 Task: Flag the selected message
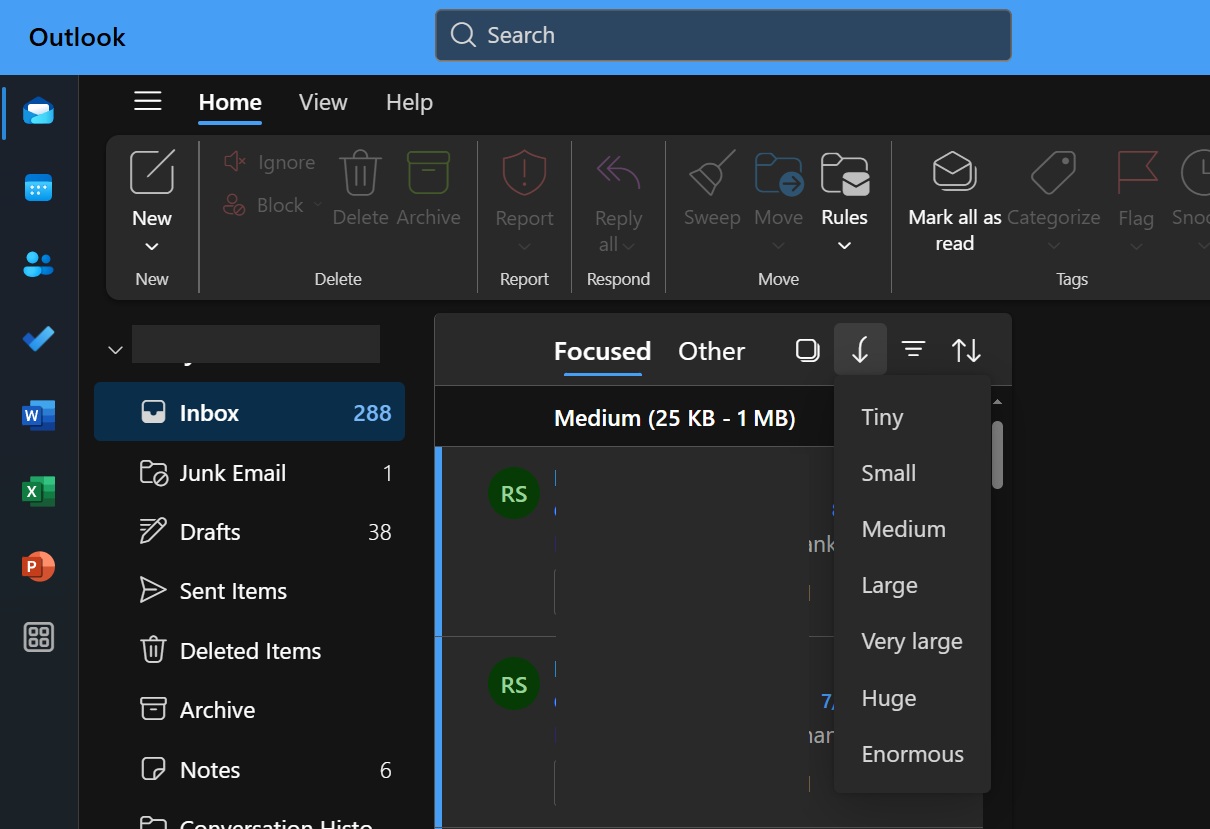(x=1136, y=189)
